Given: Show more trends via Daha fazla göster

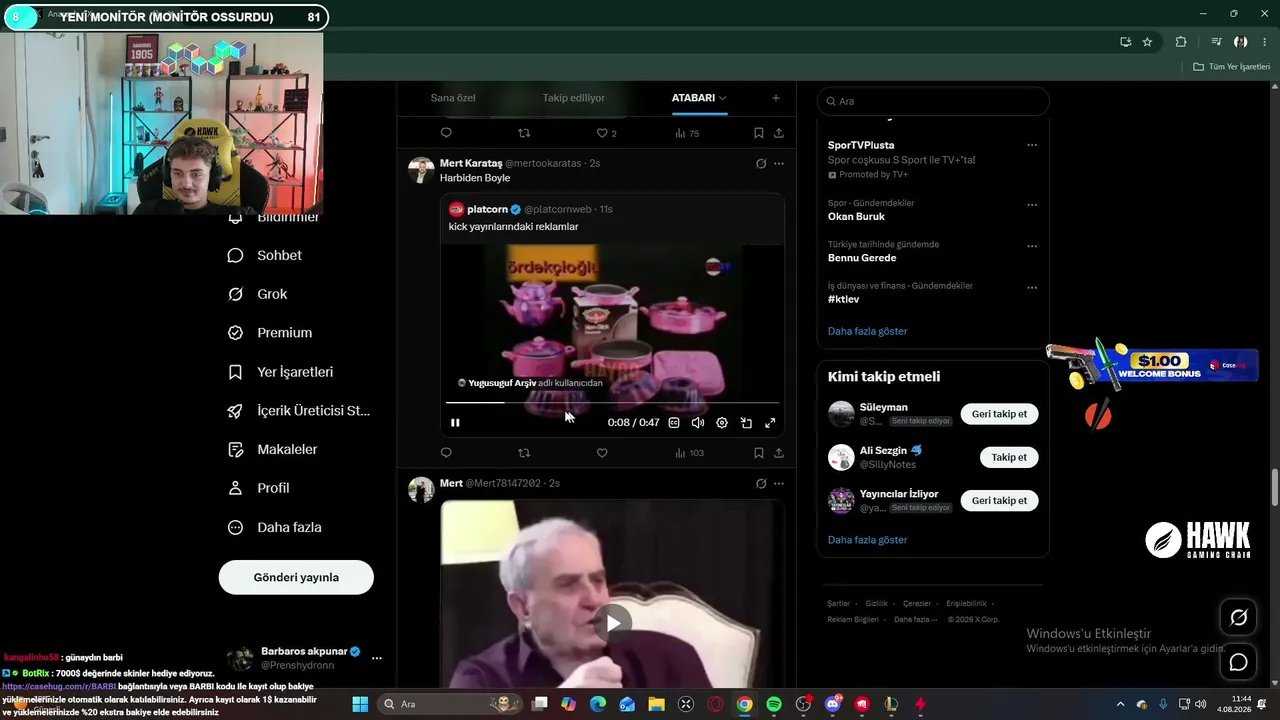Looking at the screenshot, I should coord(868,331).
